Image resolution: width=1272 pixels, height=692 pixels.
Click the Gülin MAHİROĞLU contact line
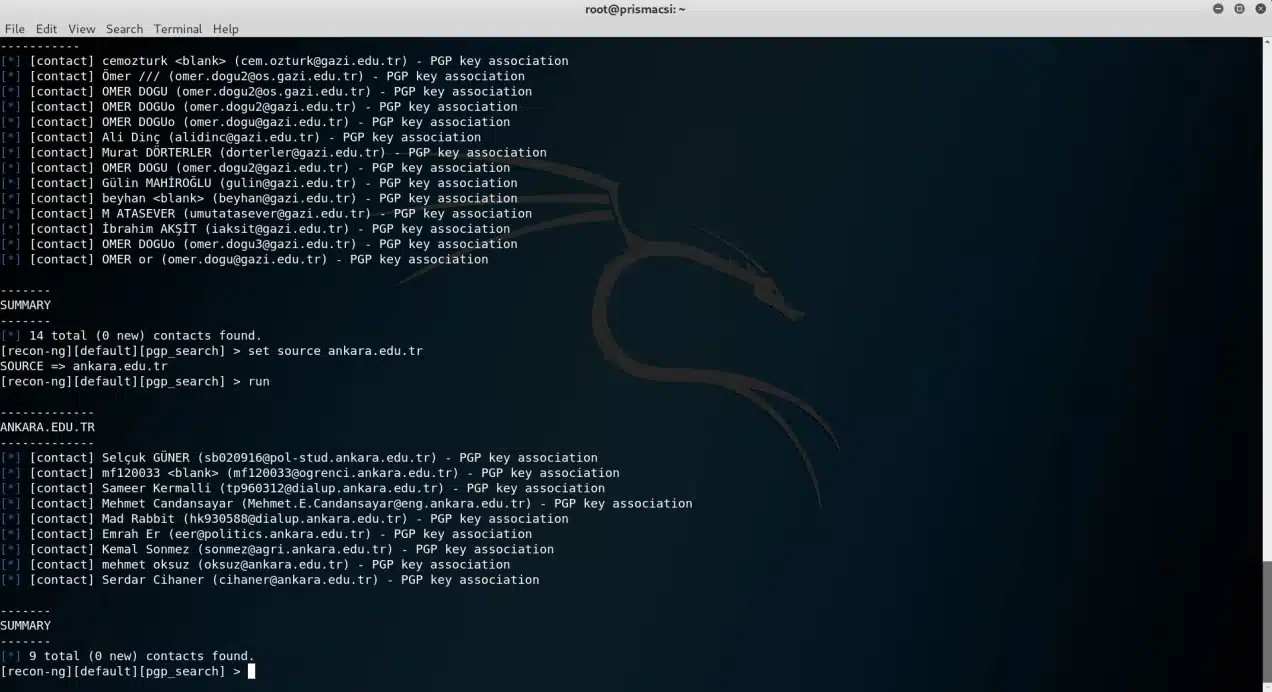(x=259, y=183)
